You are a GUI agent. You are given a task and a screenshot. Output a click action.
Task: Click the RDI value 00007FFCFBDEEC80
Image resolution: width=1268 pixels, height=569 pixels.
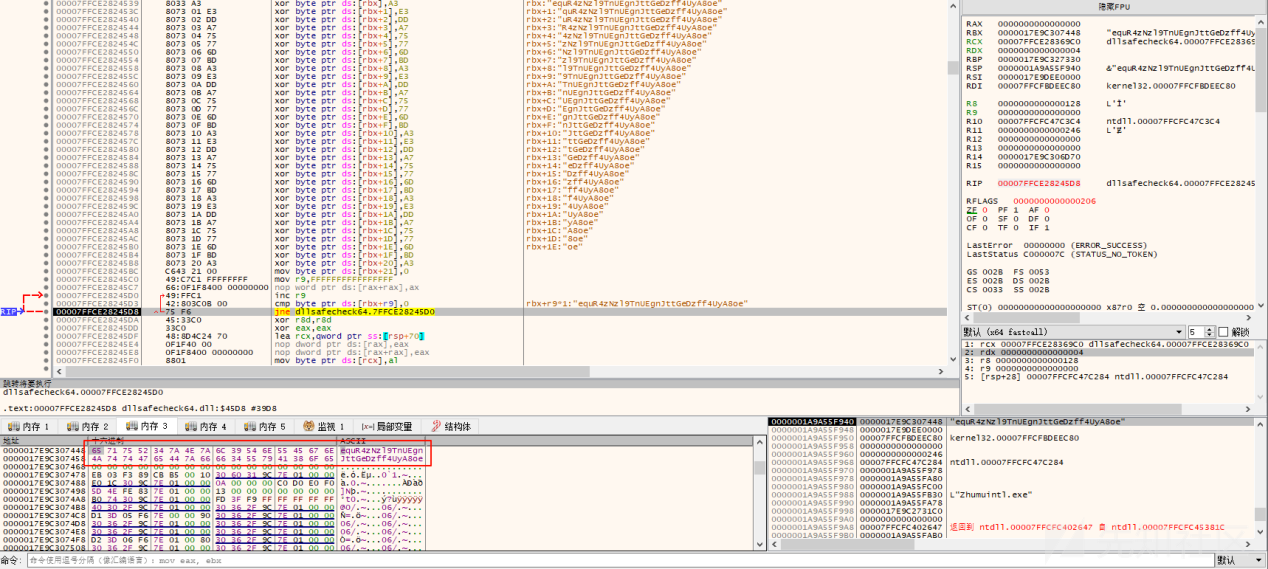point(1039,85)
